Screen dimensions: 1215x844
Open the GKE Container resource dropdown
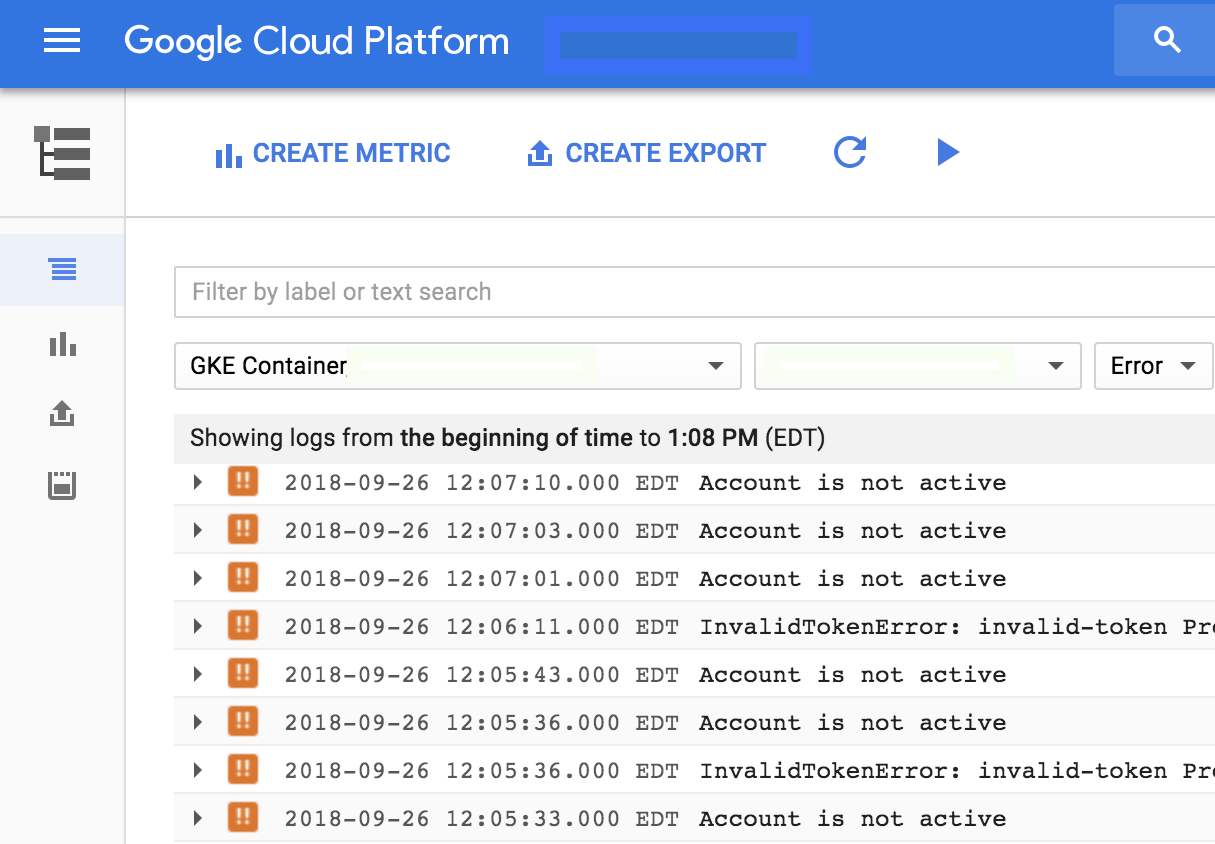(458, 366)
